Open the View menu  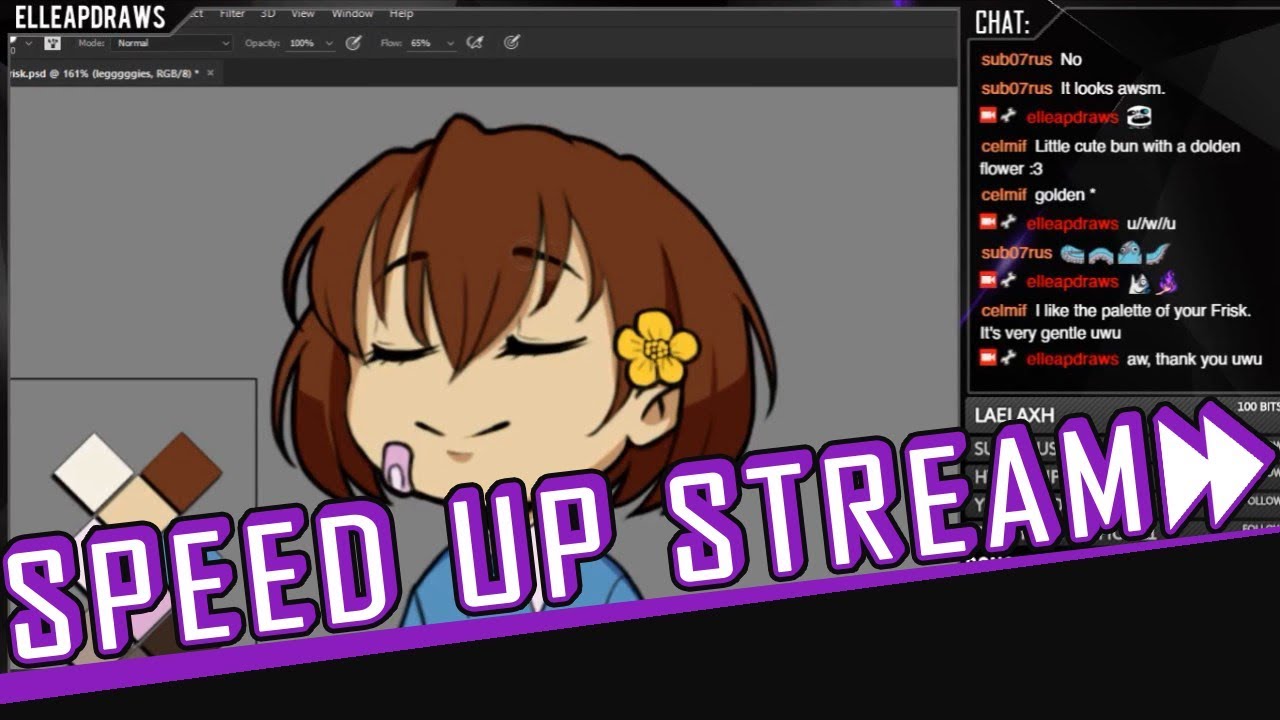302,14
